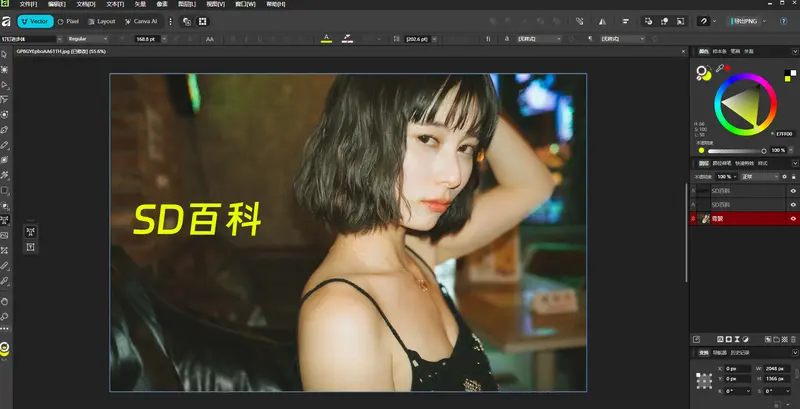This screenshot has width=800, height=409.
Task: Open the 编辑 menu
Action: tap(57, 4)
